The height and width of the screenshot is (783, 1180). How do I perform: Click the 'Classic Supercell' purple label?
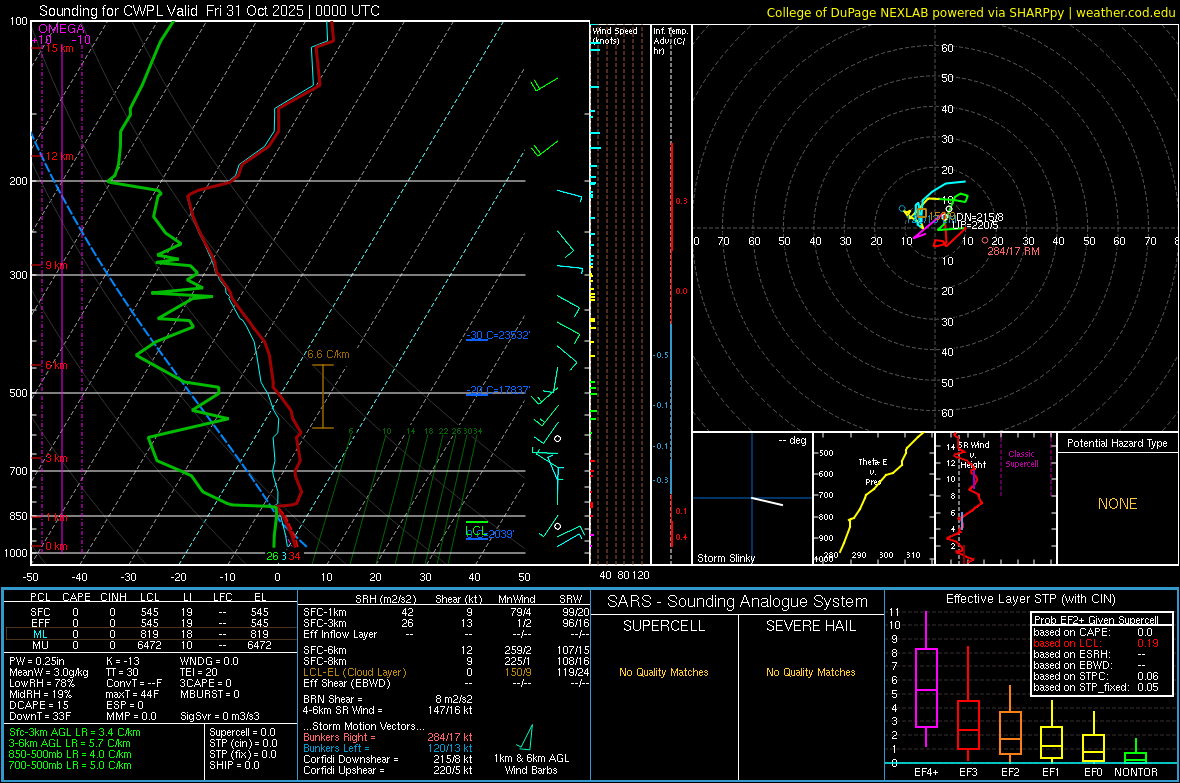(1021, 459)
